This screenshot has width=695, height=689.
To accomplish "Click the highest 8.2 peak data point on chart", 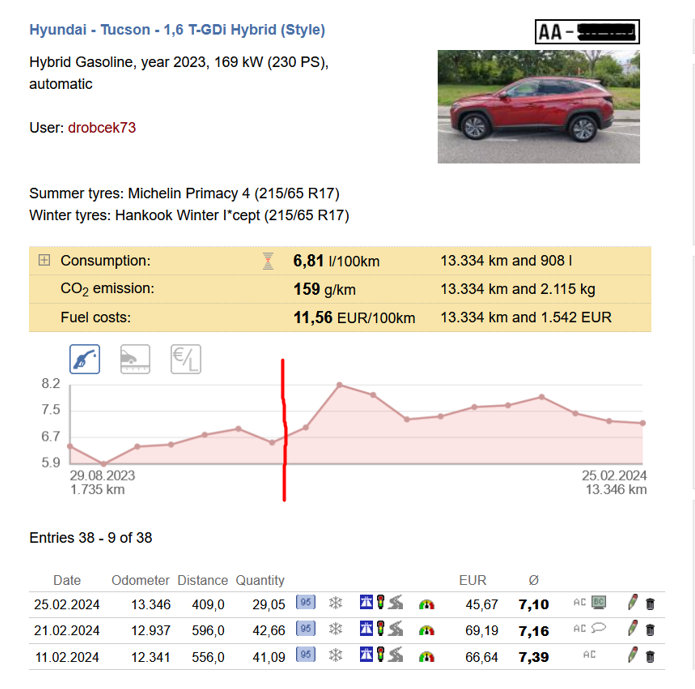I will 340,385.
